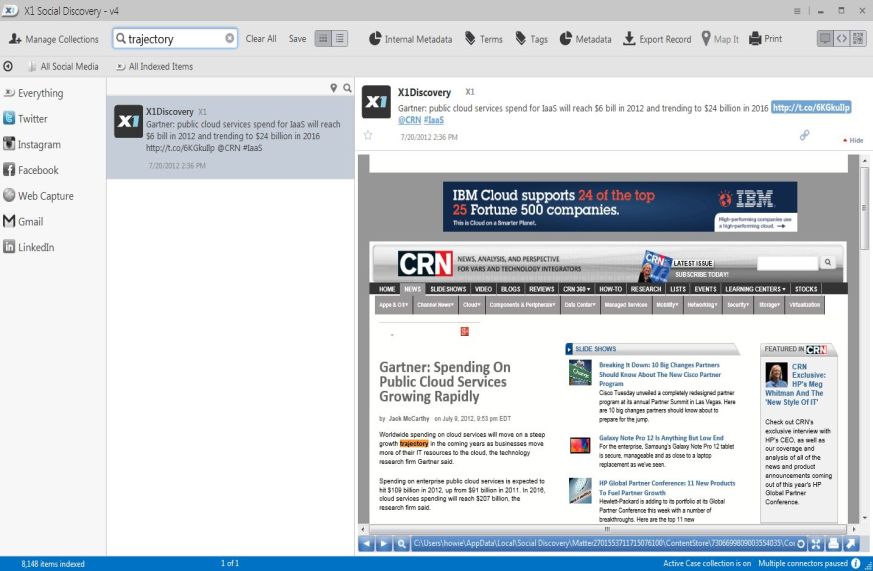Image resolution: width=873 pixels, height=571 pixels.
Task: Click the CRN logo on the page
Action: tap(425, 263)
